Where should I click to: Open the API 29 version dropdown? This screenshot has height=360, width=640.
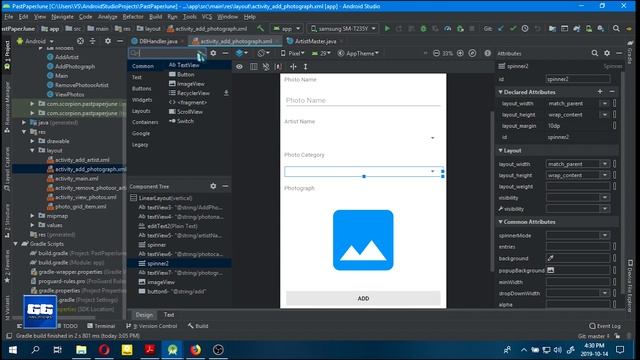pyautogui.click(x=321, y=53)
